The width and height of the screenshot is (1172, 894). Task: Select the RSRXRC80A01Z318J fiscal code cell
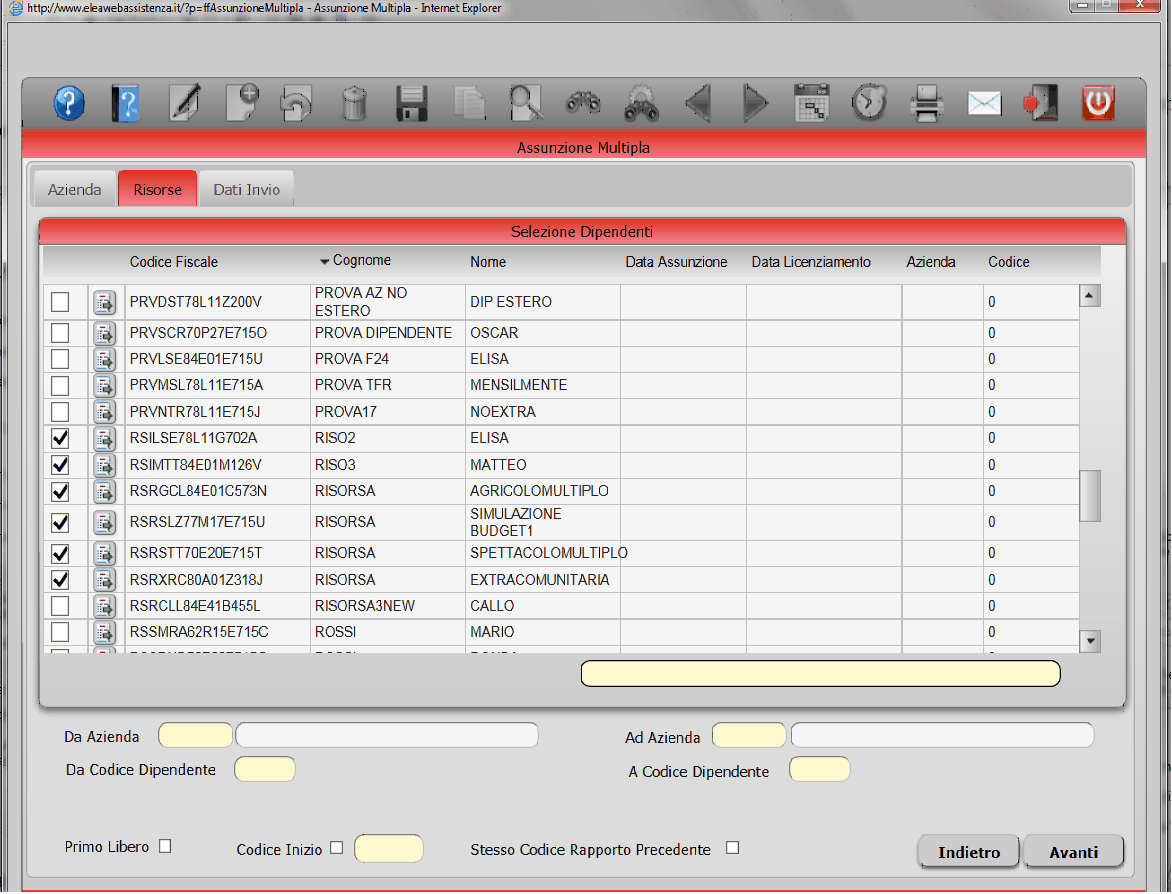click(218, 580)
